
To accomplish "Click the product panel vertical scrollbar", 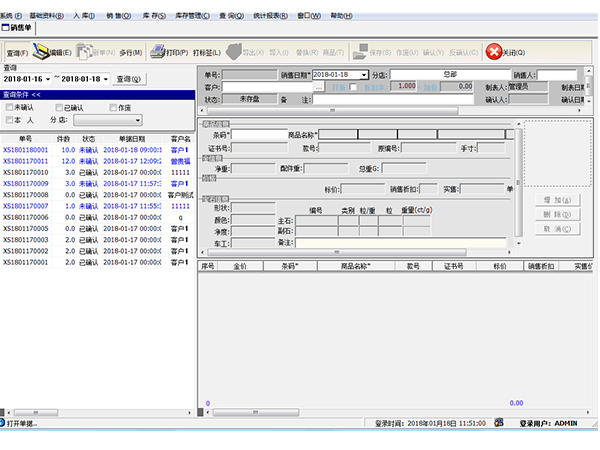I will tap(518, 183).
